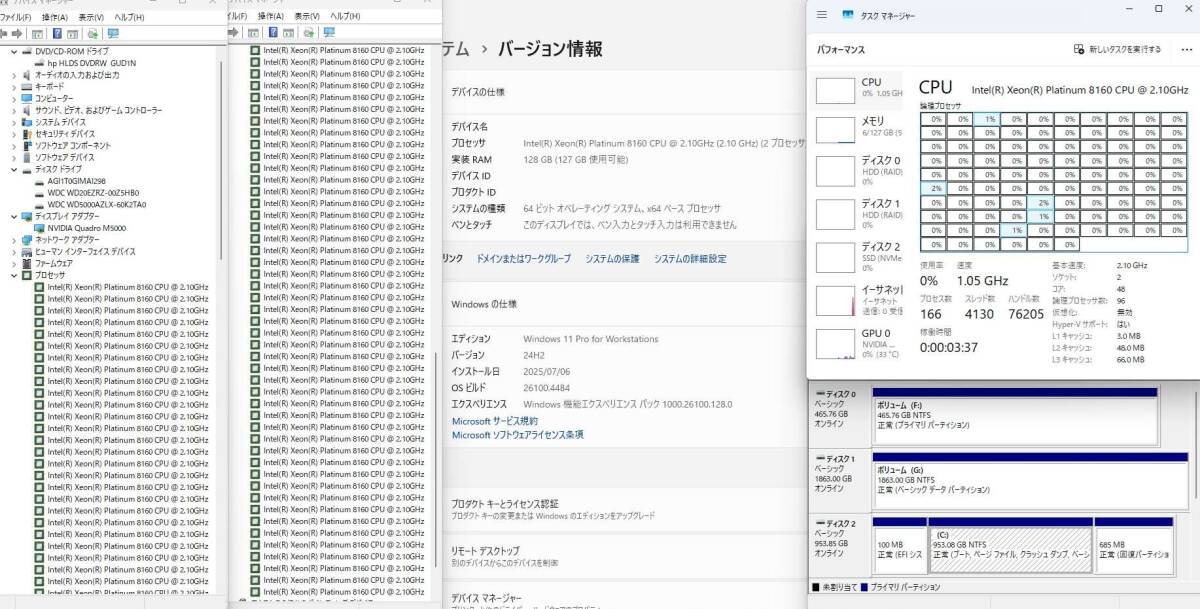
Task: Collapse DVD/CD-ROM ドライブ node
Action: point(13,51)
